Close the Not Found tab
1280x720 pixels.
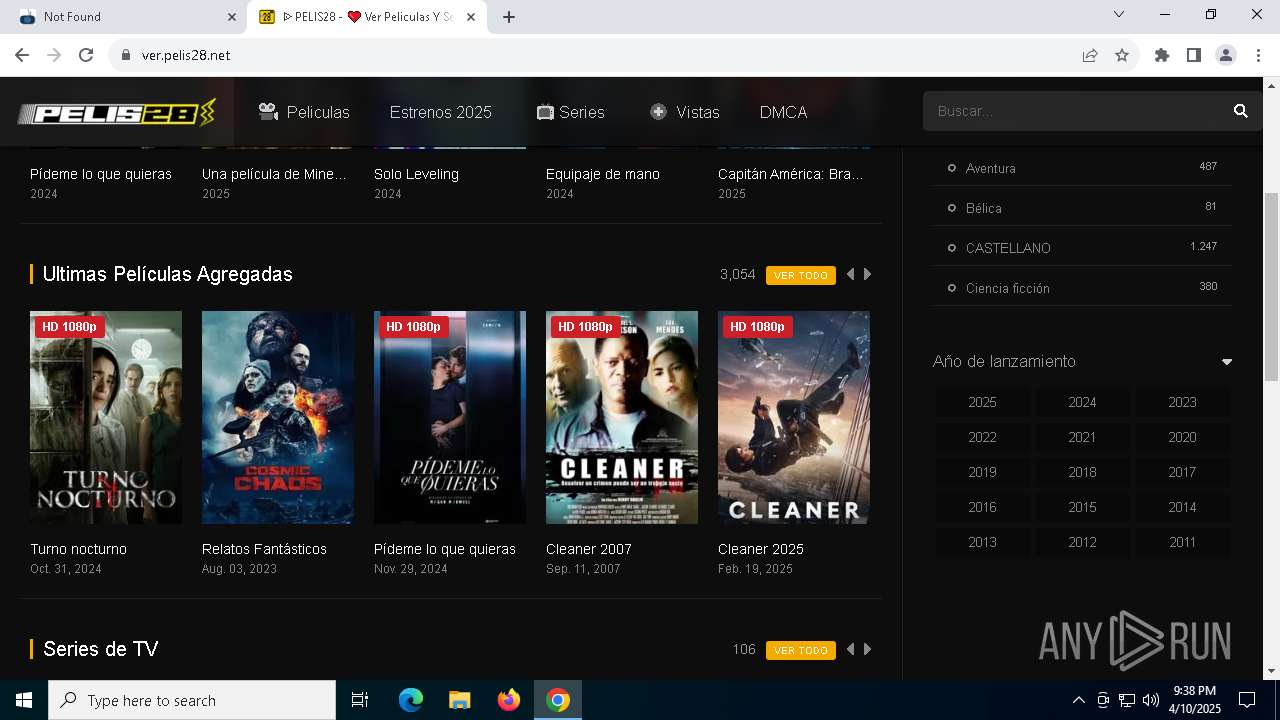(232, 17)
